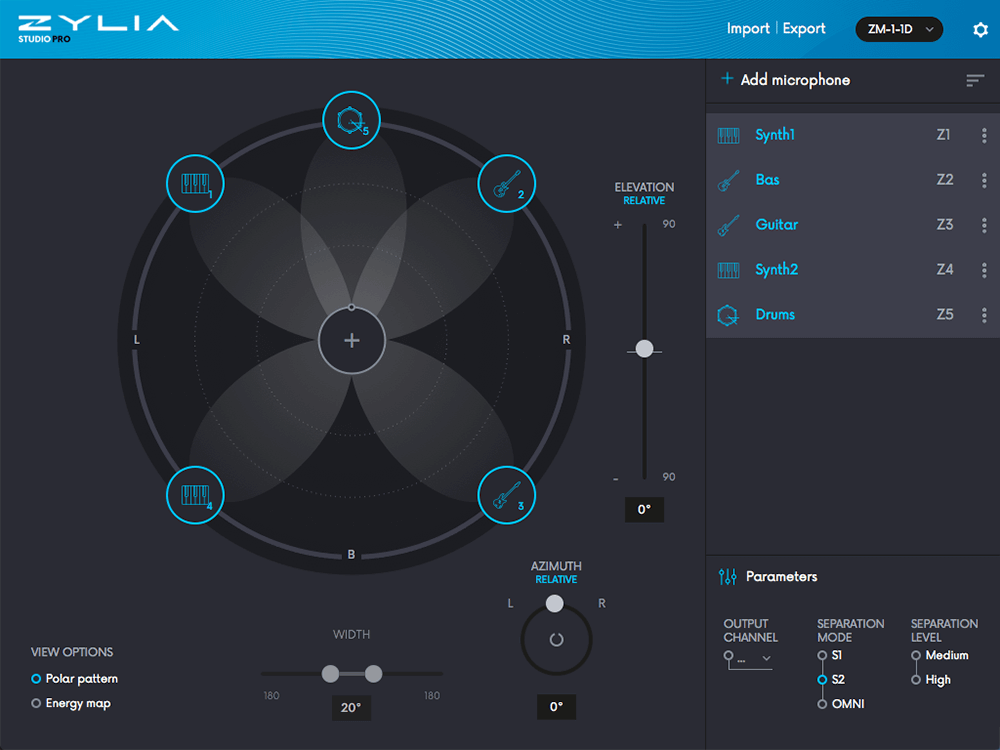Click the Drums icon next to Z5 entry
1000x750 pixels.
[x=727, y=314]
